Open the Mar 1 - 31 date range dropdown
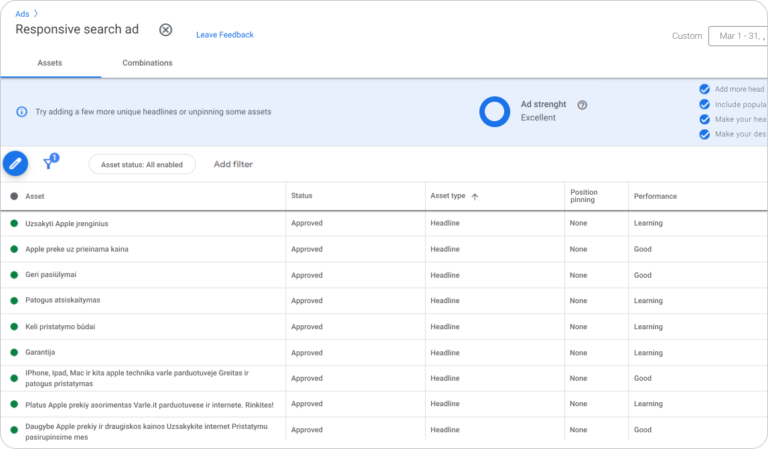The height and width of the screenshot is (449, 768). click(x=738, y=36)
